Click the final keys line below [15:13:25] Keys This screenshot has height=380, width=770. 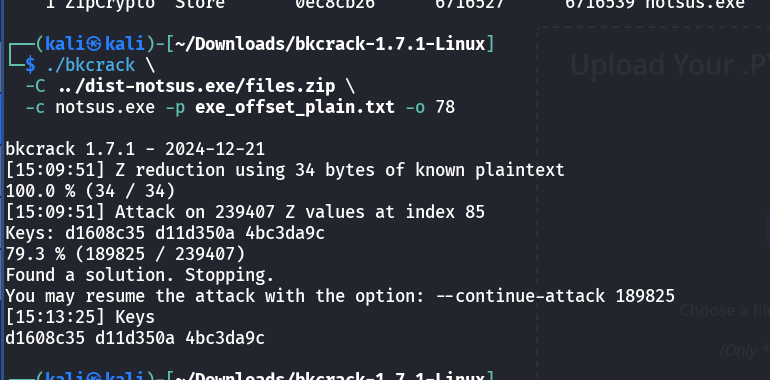pos(135,338)
